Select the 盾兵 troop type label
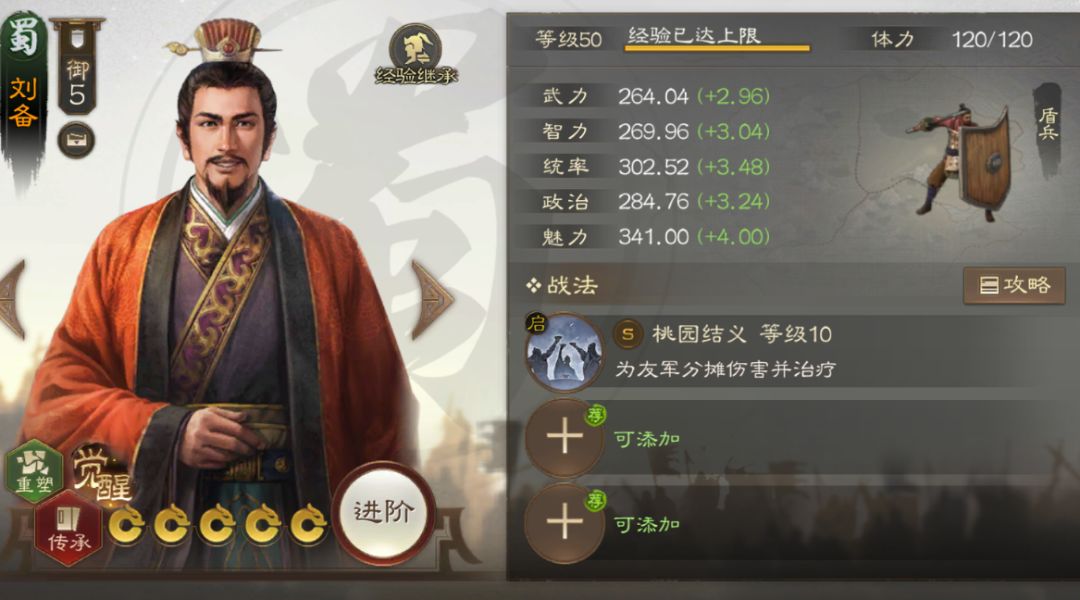Viewport: 1080px width, 600px height. point(1048,125)
